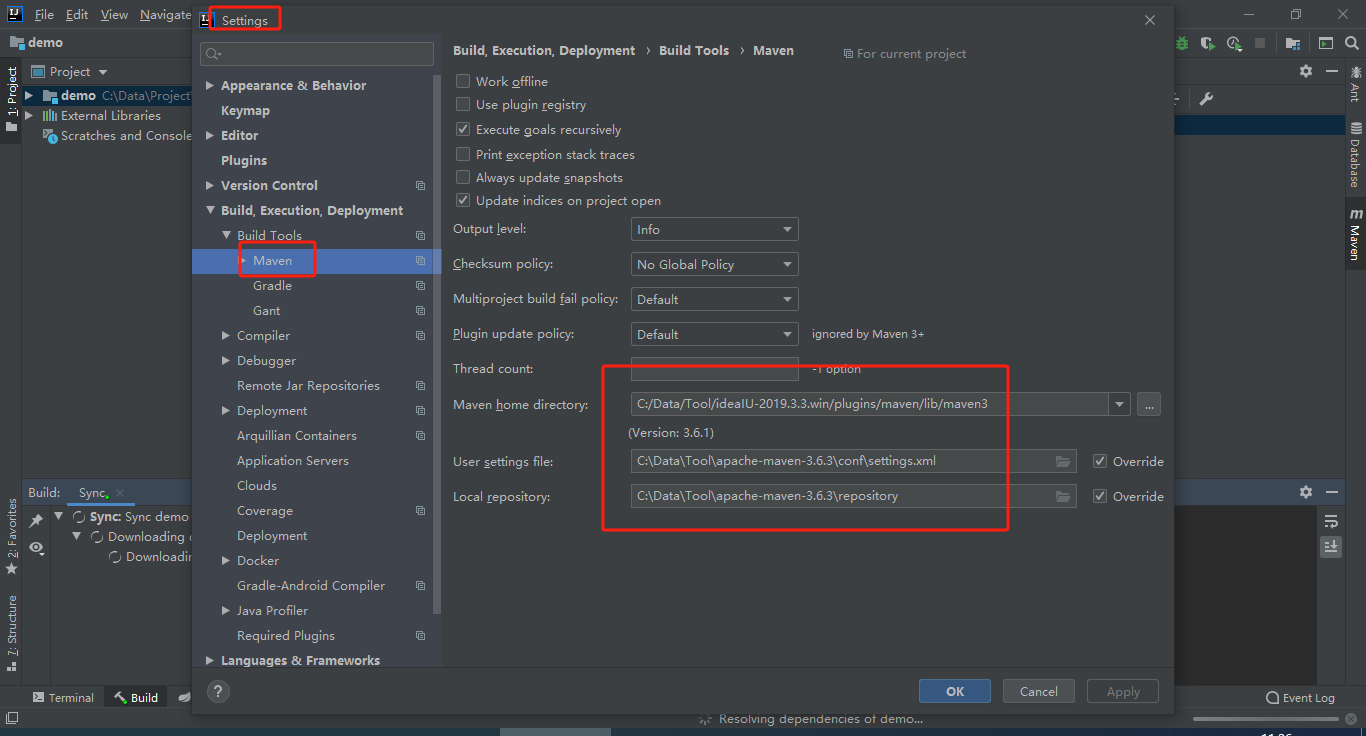Enable the Work offline checkbox
This screenshot has width=1366, height=736.
[463, 81]
